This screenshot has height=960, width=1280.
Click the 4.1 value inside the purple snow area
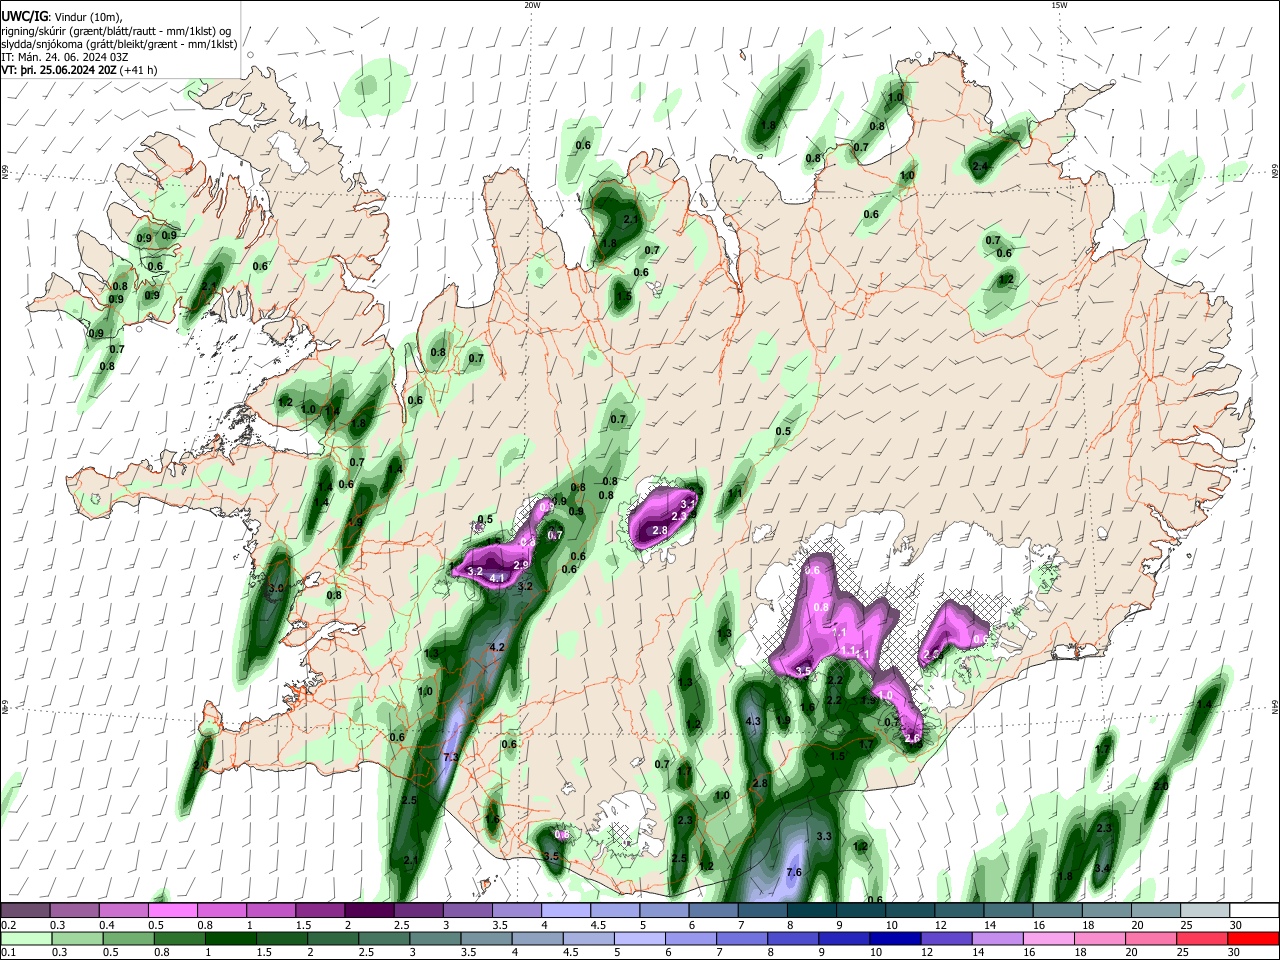click(x=497, y=578)
